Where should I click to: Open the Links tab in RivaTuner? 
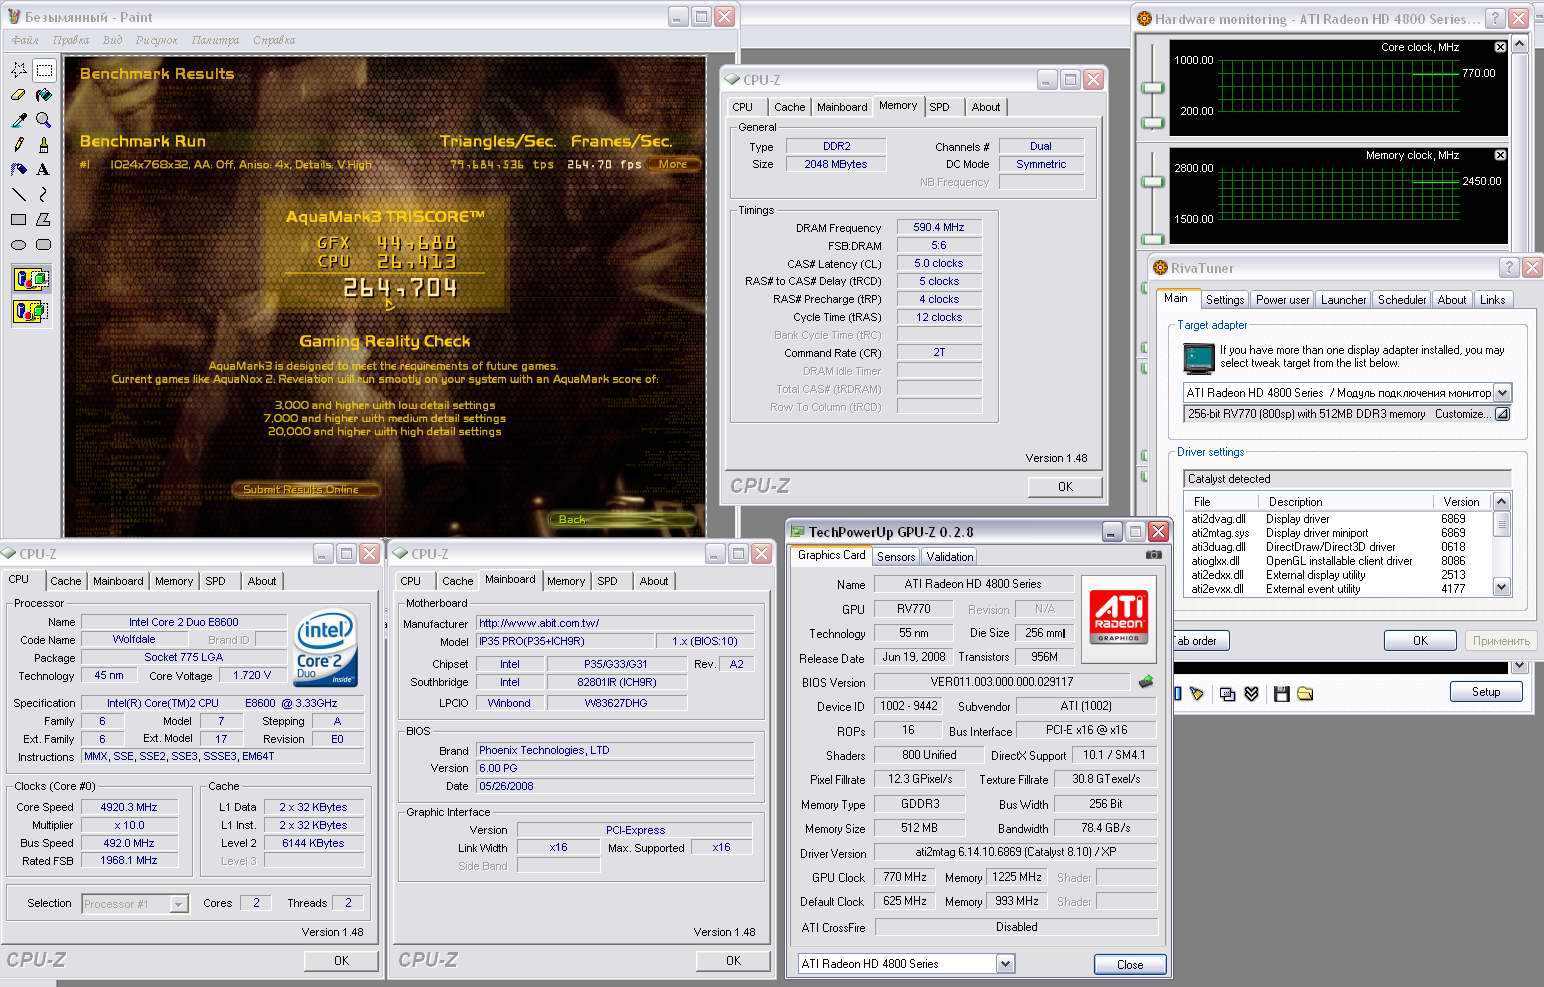1492,300
